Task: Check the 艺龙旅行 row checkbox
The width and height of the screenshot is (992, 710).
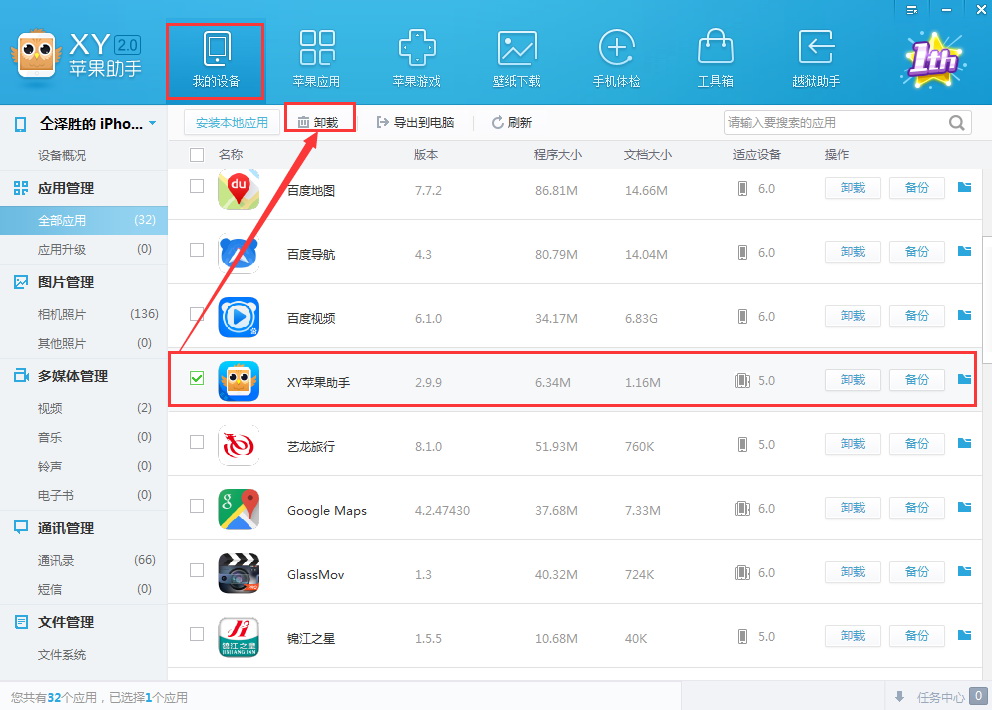Action: click(197, 442)
